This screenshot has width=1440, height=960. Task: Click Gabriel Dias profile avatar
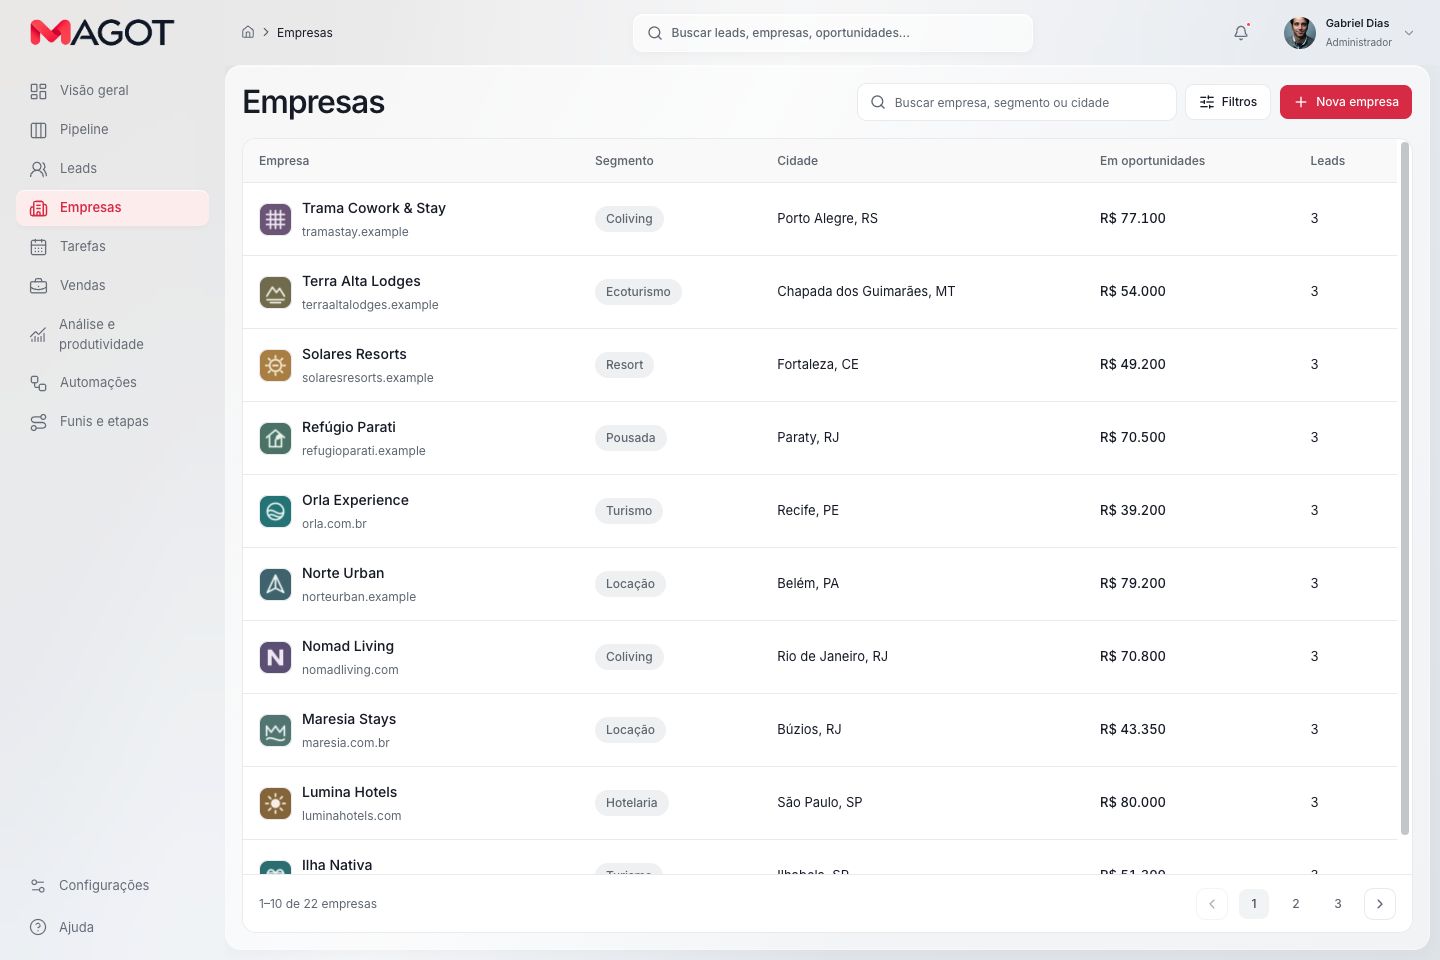click(1300, 33)
